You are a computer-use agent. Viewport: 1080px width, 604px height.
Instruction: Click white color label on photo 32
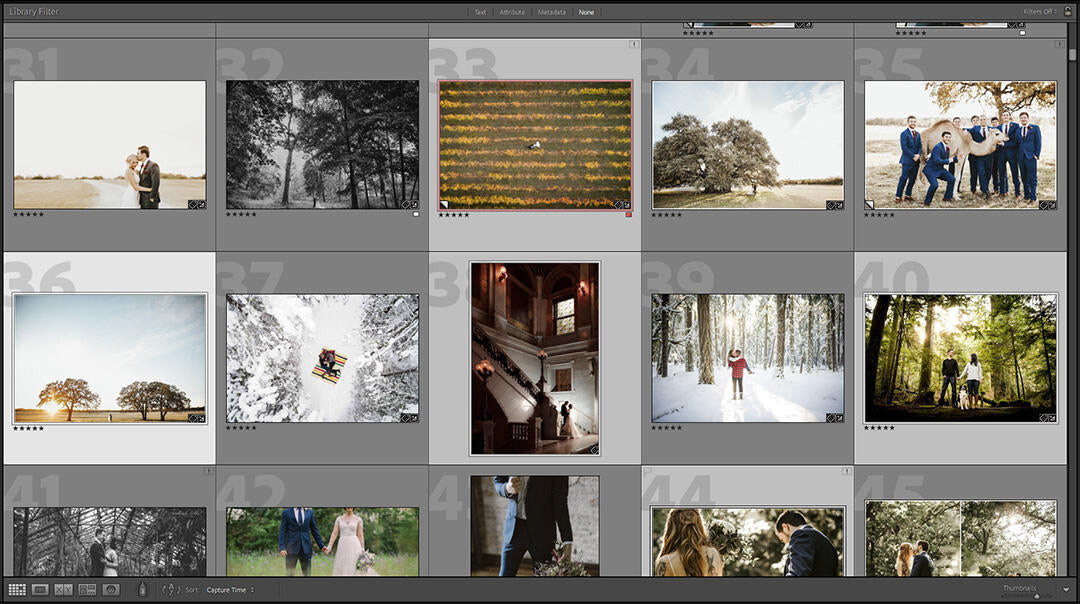pyautogui.click(x=415, y=215)
